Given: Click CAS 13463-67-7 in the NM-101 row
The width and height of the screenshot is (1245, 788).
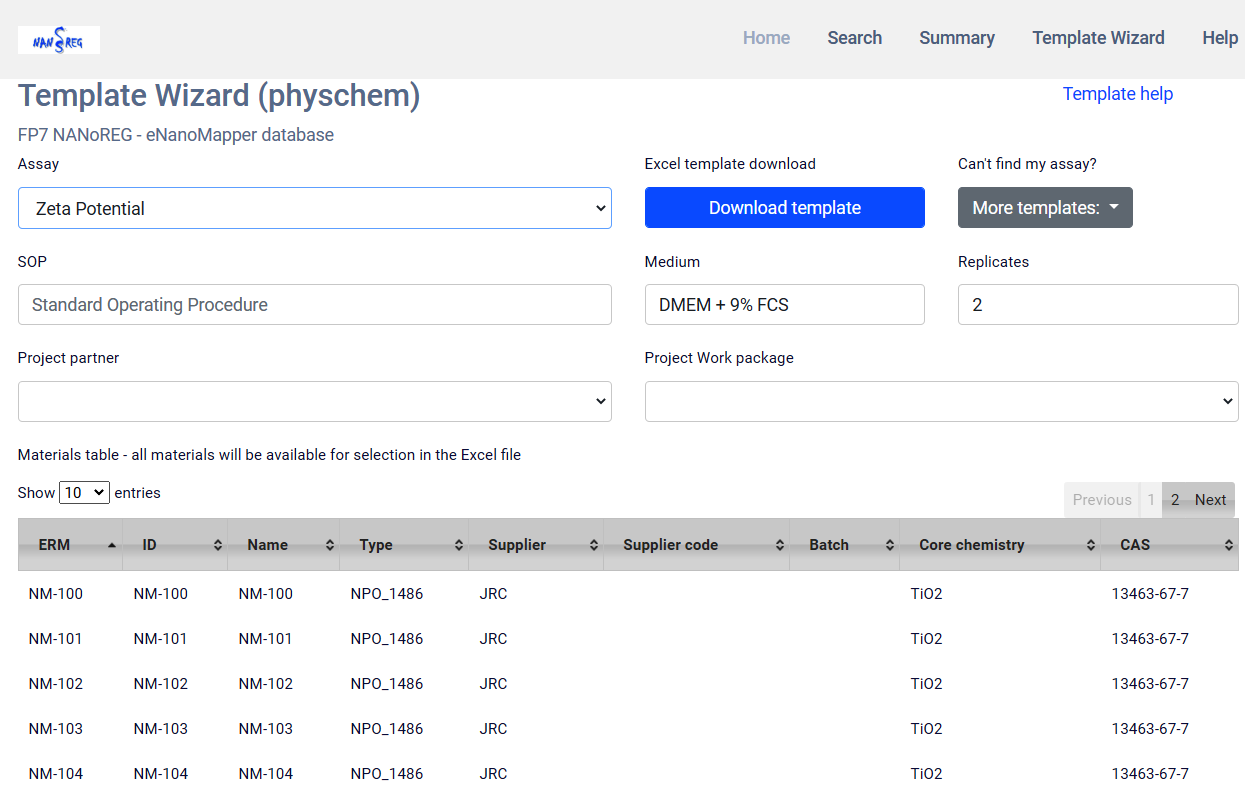Looking at the screenshot, I should point(1150,639).
